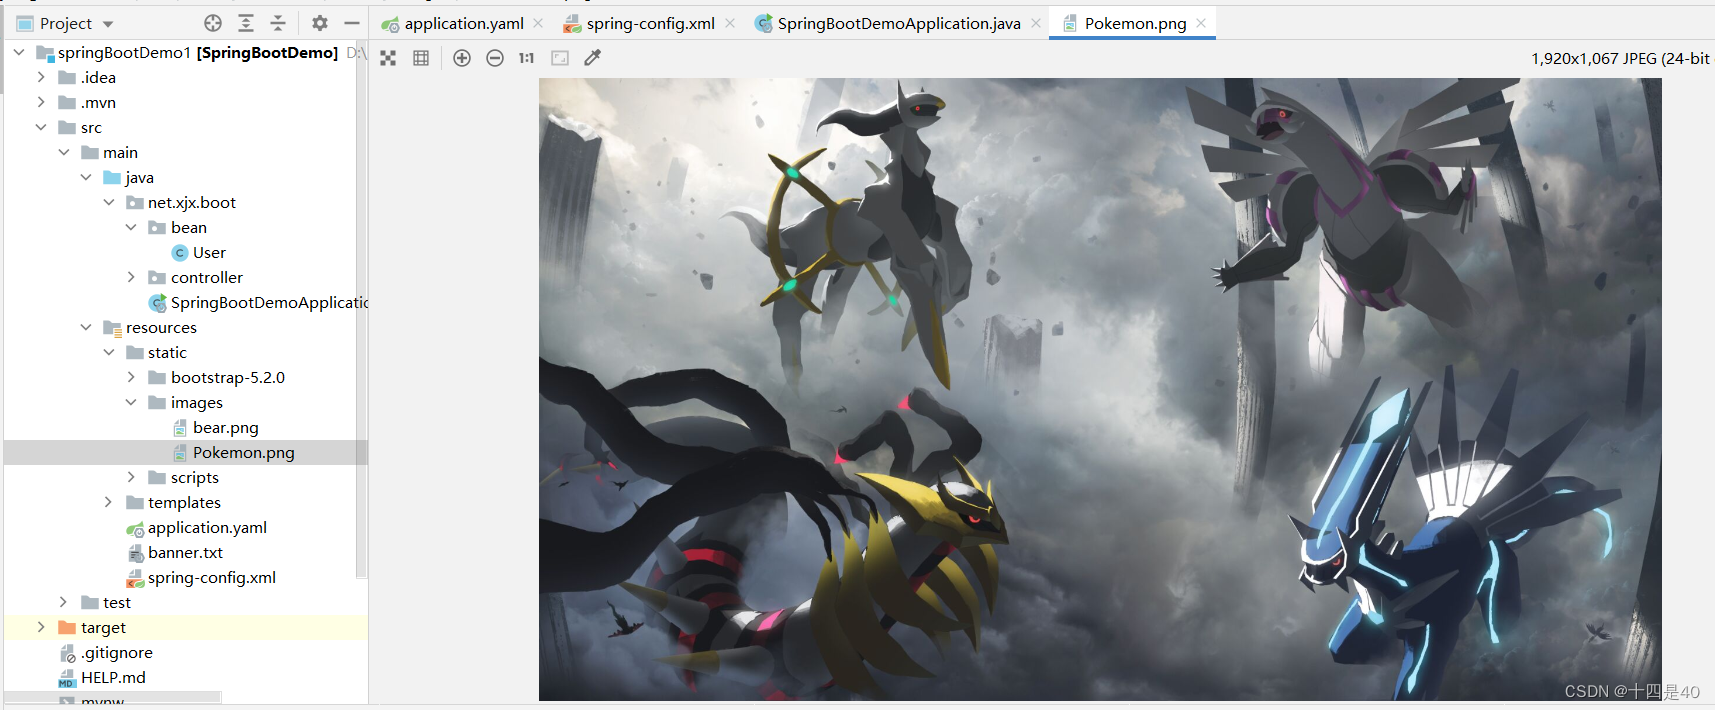
Task: Close the application.yaml tab
Action: coord(538,23)
